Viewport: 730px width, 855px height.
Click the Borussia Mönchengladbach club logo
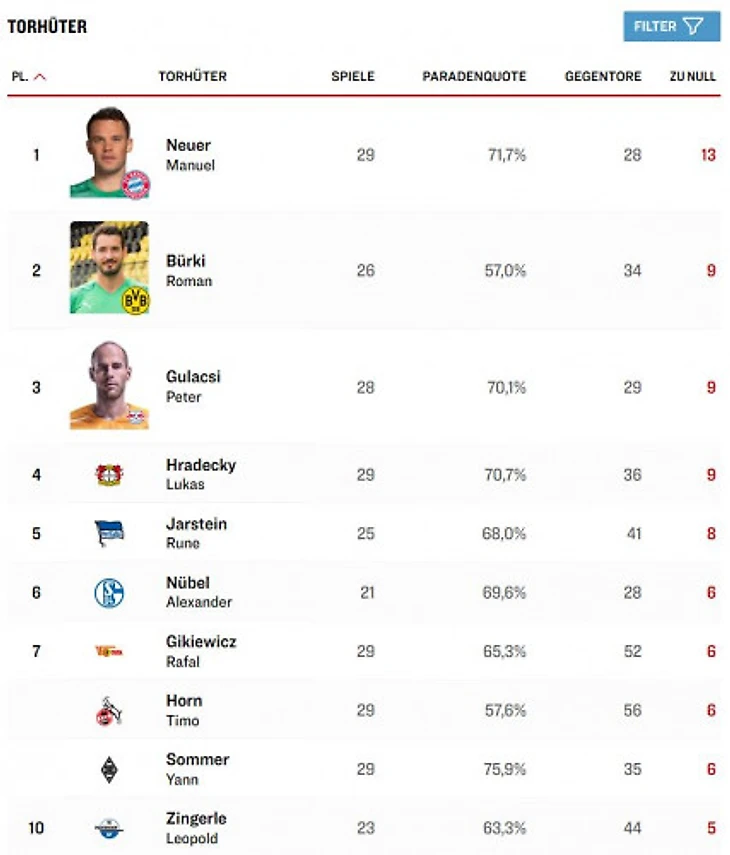tap(109, 769)
